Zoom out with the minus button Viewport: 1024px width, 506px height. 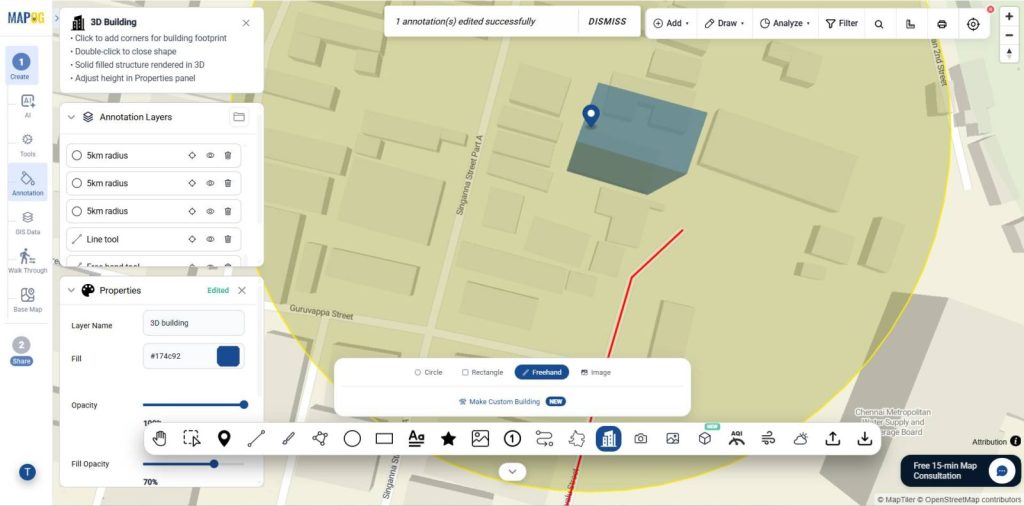click(x=1010, y=35)
